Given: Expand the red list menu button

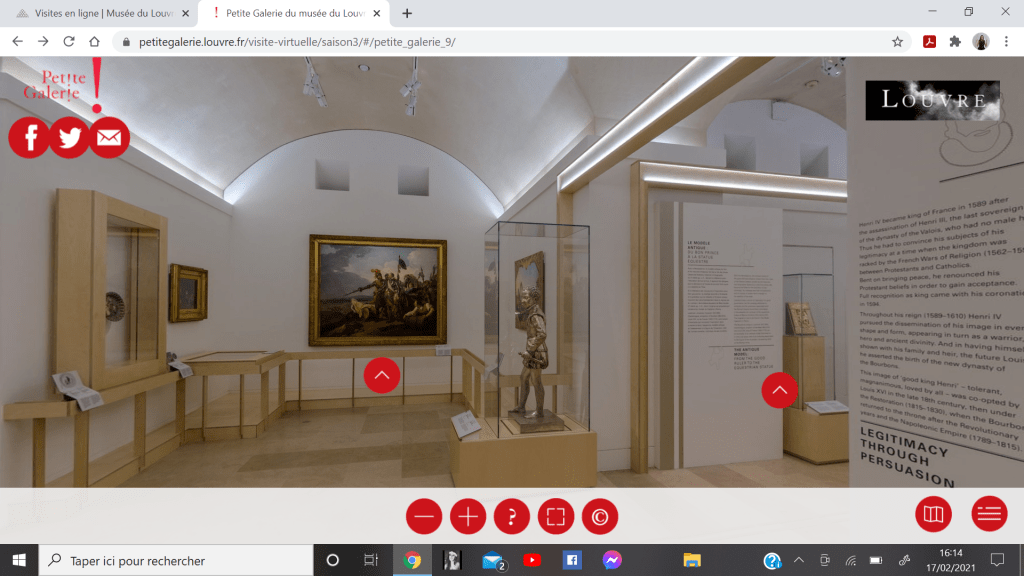Looking at the screenshot, I should [989, 514].
